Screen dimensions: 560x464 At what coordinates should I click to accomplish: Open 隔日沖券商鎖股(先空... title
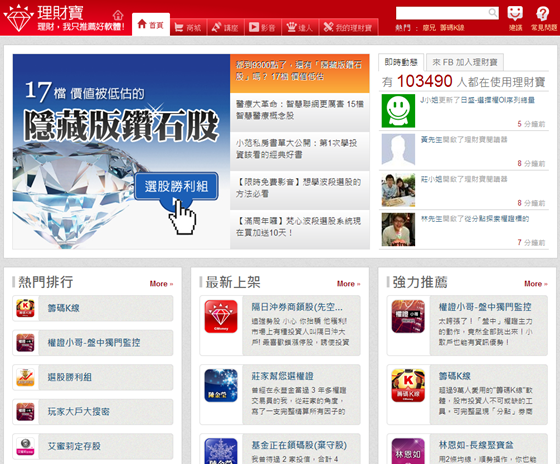coord(297,307)
